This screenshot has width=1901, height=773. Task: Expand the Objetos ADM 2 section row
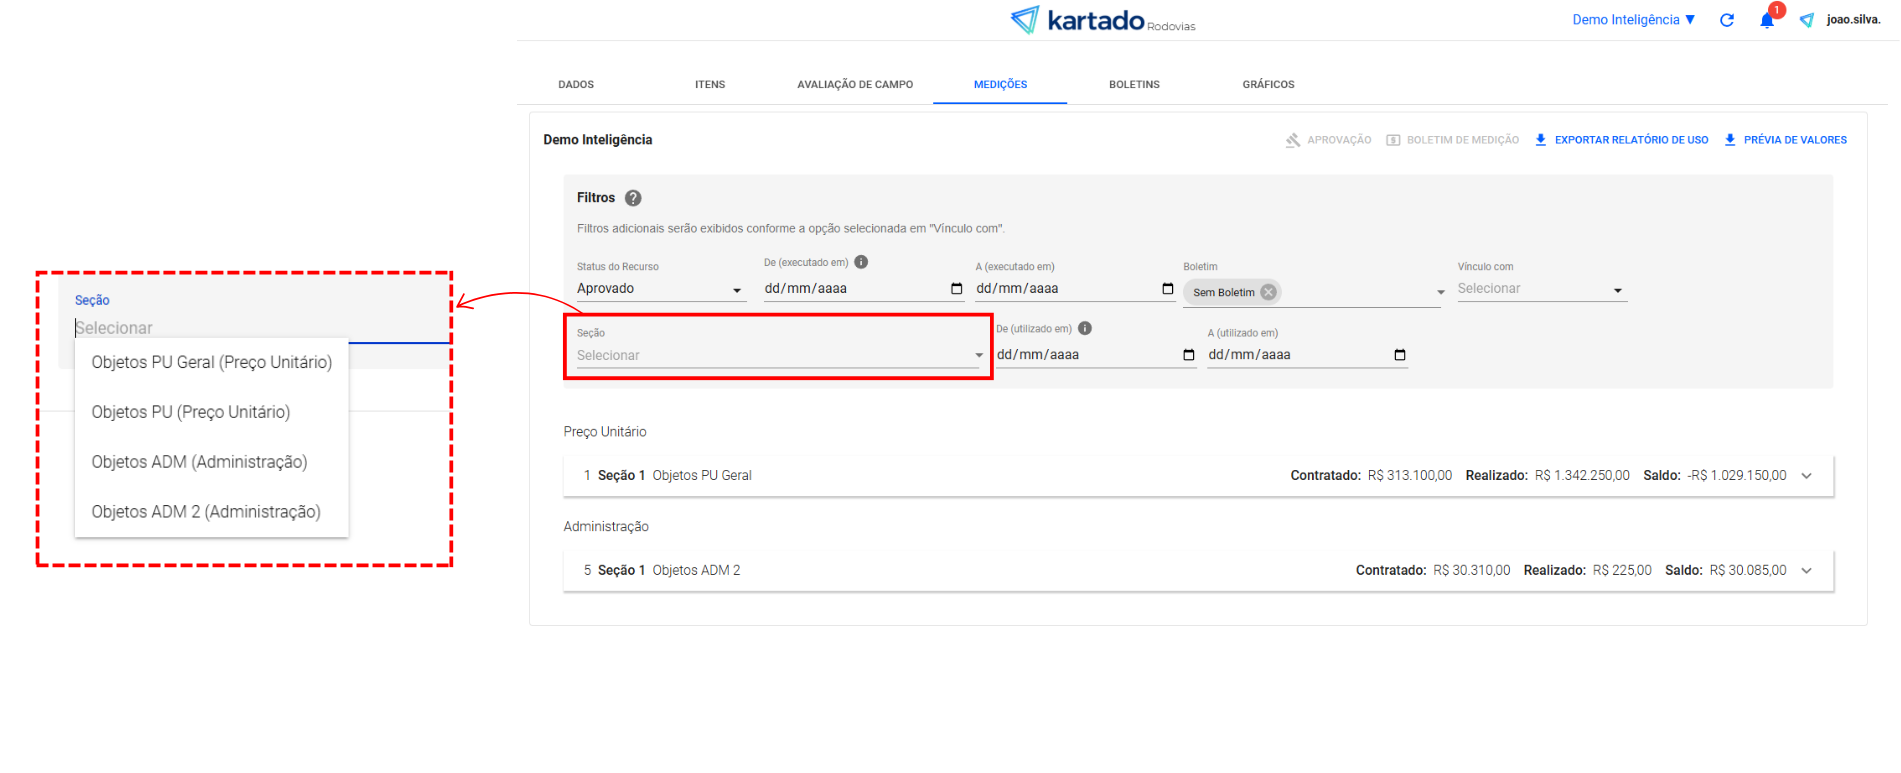[1806, 571]
